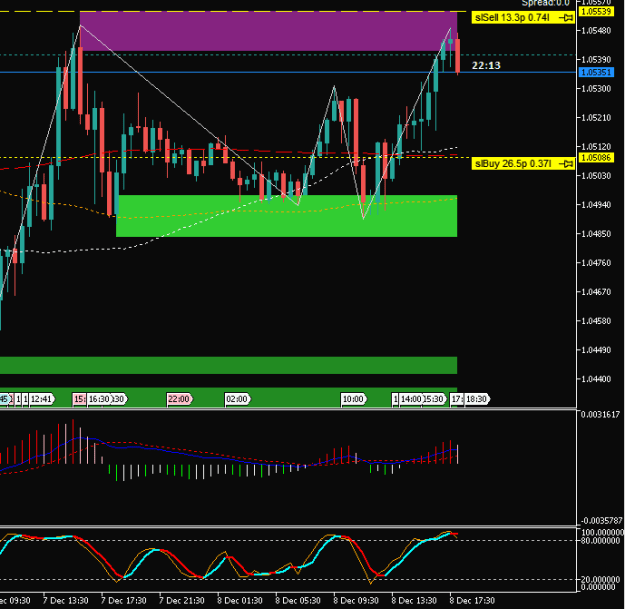Click the 02:00 event time marker

[237, 399]
